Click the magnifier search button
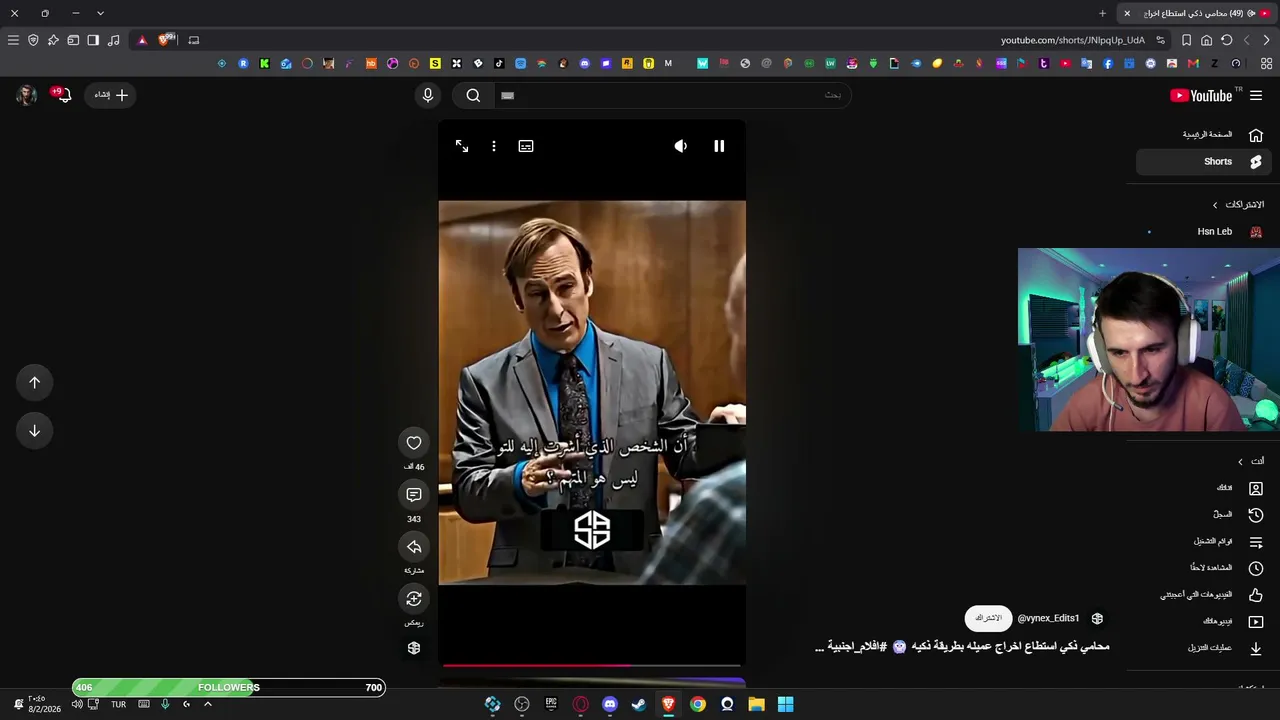Image resolution: width=1280 pixels, height=720 pixels. pyautogui.click(x=474, y=95)
